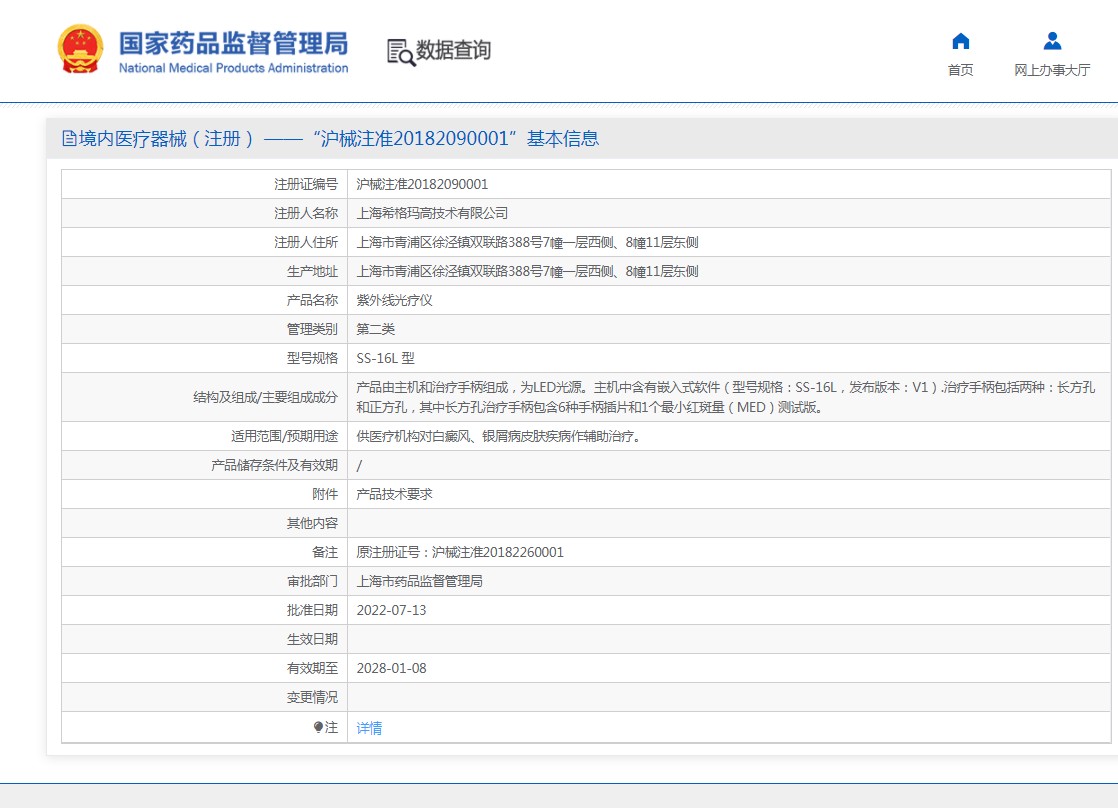The height and width of the screenshot is (808, 1118).
Task: Click the 数据查询 heading text
Action: coord(453,50)
